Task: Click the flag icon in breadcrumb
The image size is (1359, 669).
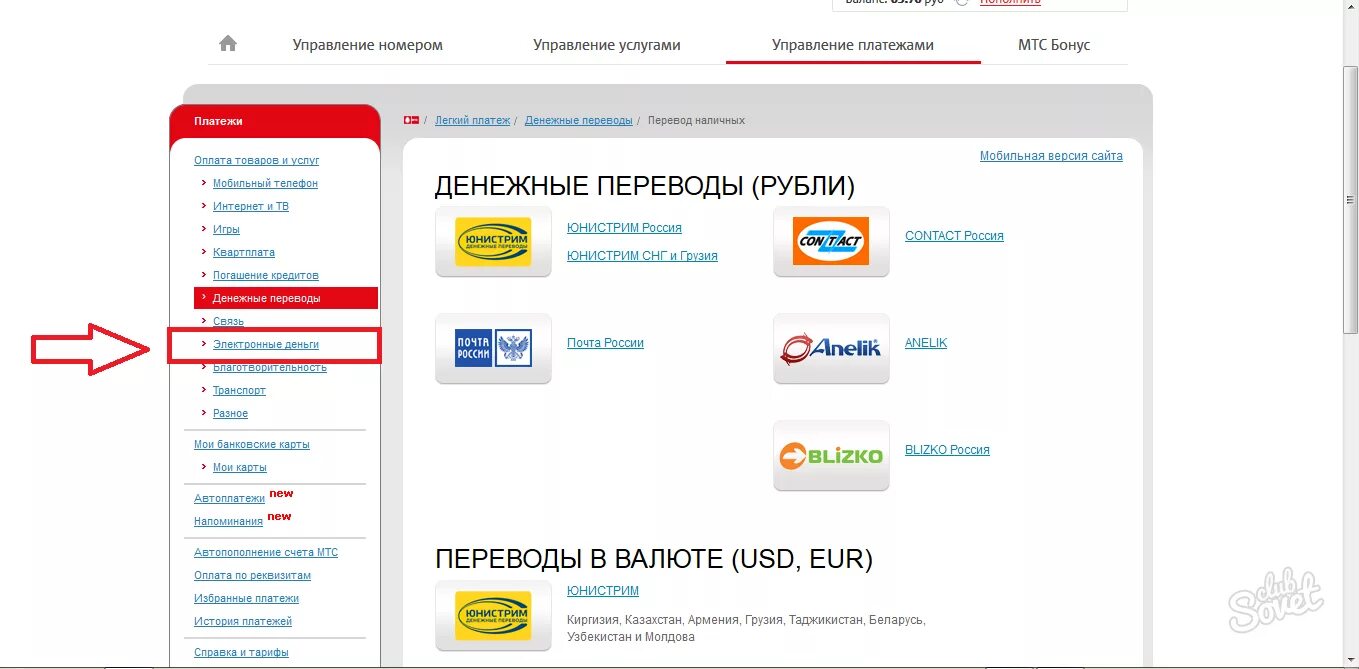Action: [x=411, y=120]
